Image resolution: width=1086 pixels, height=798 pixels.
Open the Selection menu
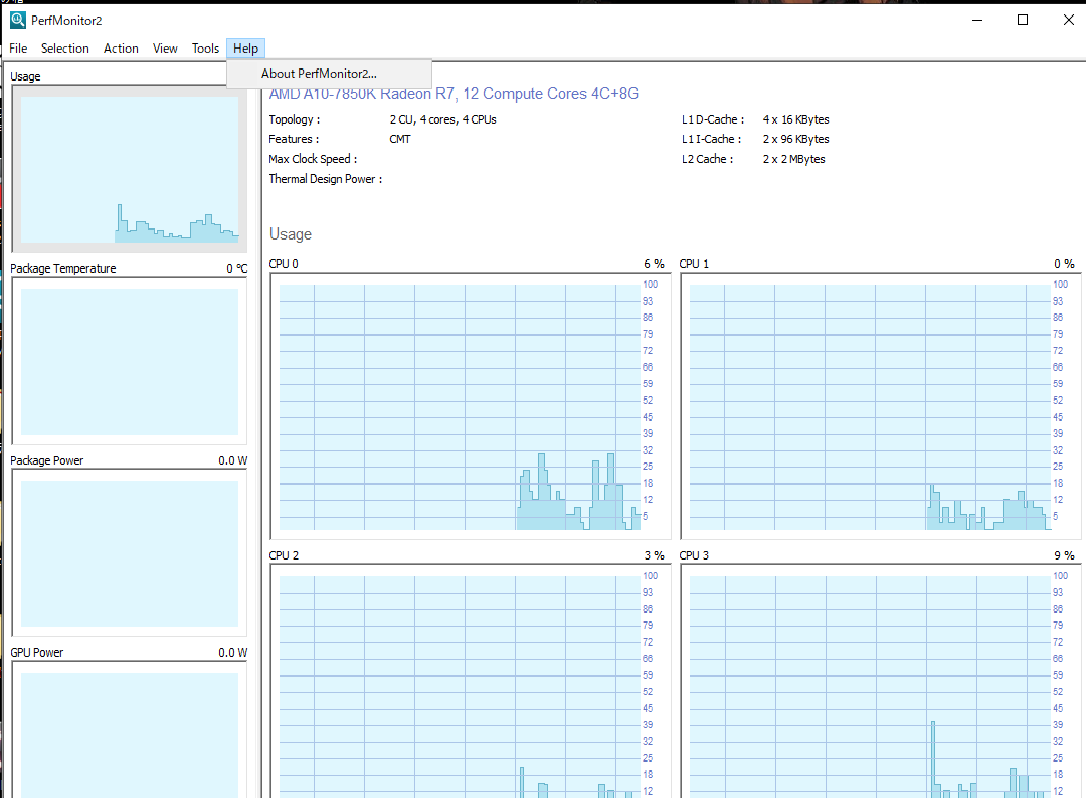click(x=64, y=48)
